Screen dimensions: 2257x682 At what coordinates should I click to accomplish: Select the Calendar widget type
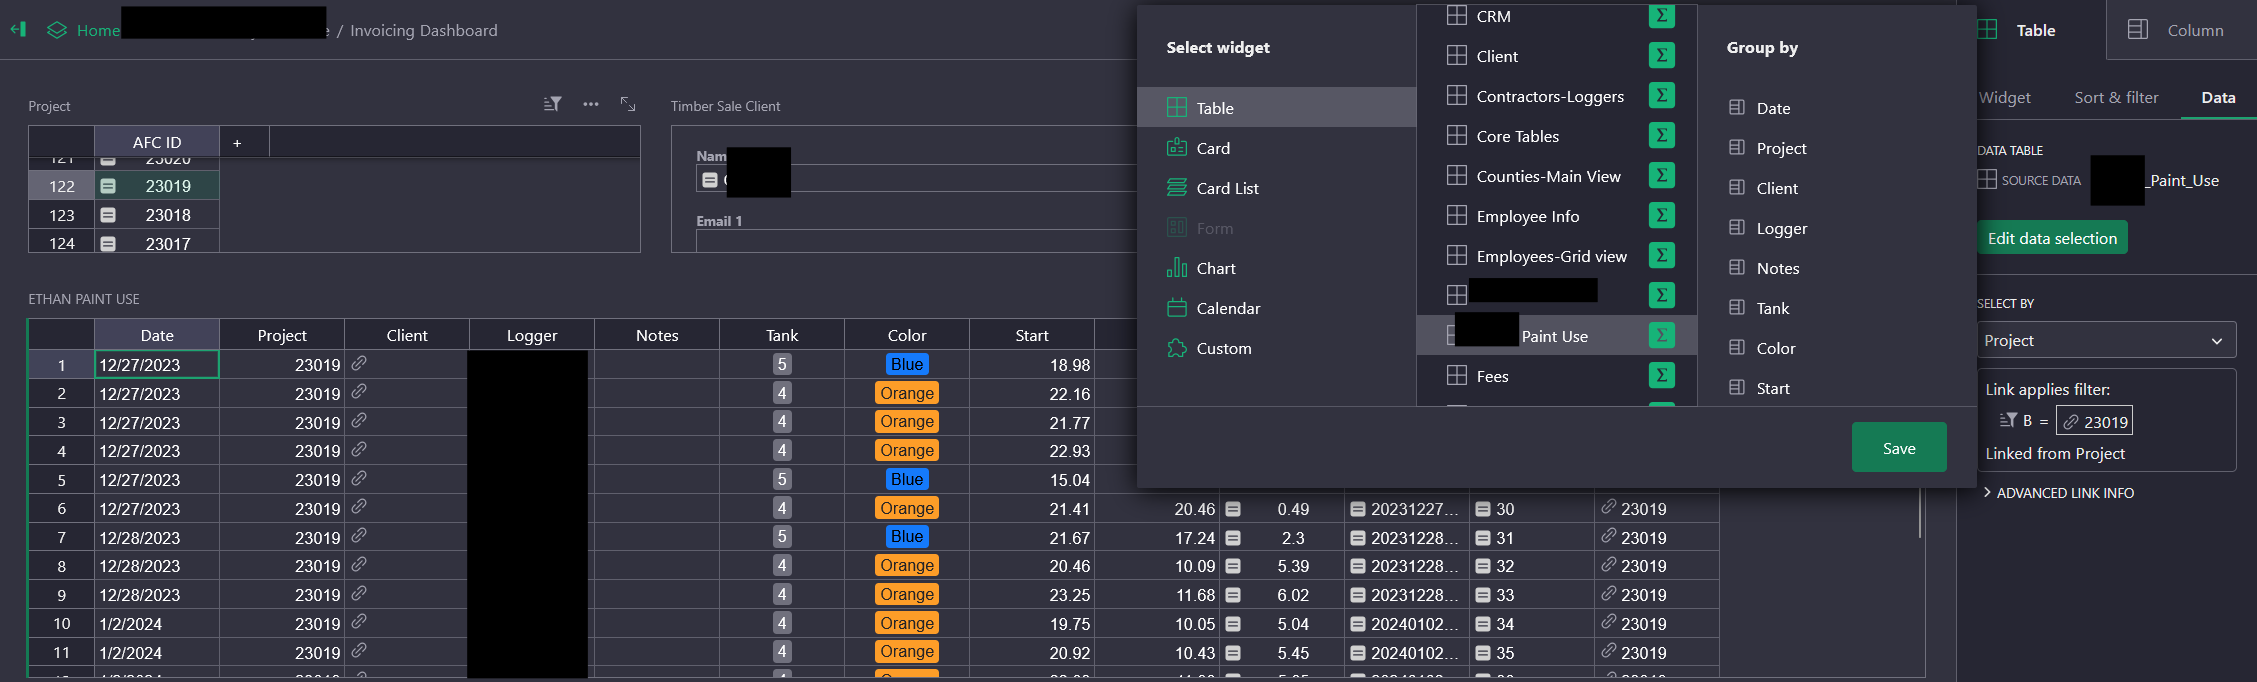pos(1227,308)
